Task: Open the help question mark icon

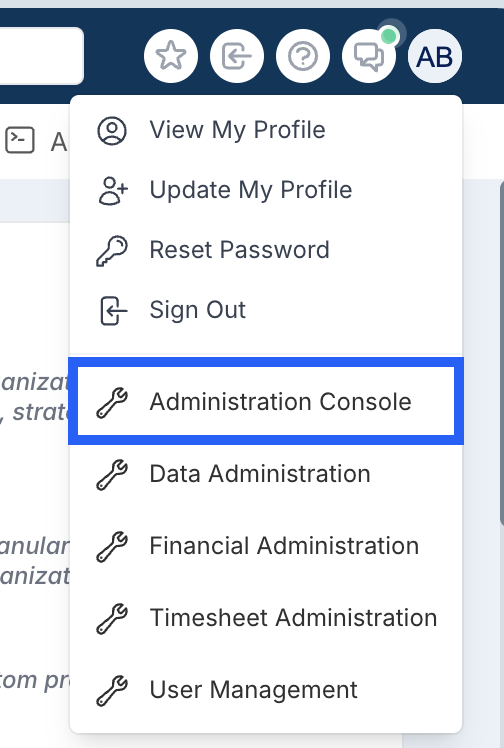Action: pos(303,56)
